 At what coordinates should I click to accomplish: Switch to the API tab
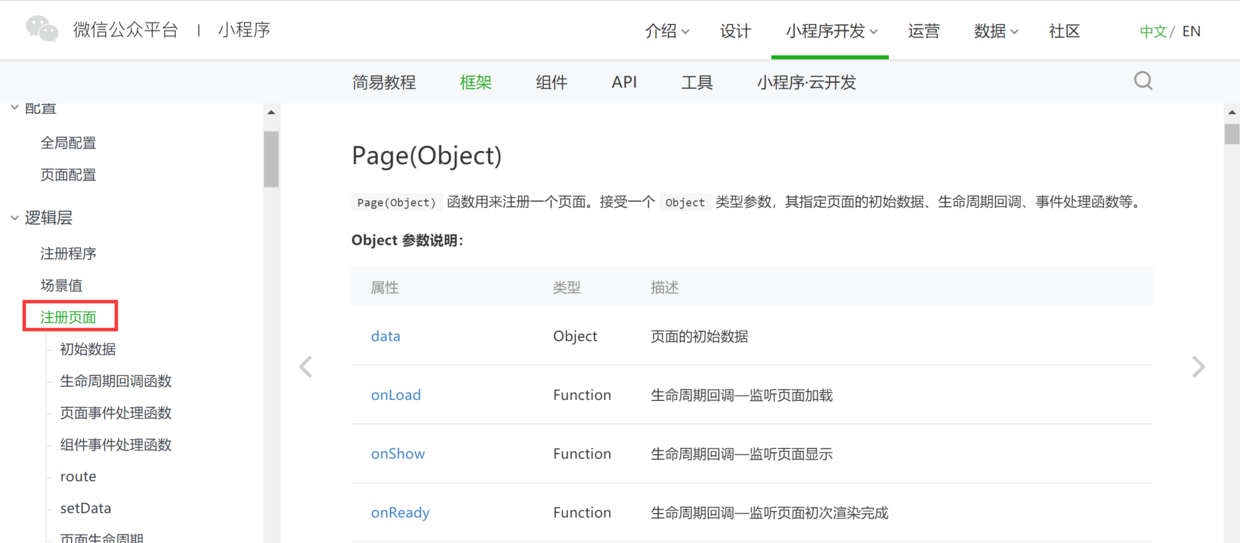[x=624, y=82]
